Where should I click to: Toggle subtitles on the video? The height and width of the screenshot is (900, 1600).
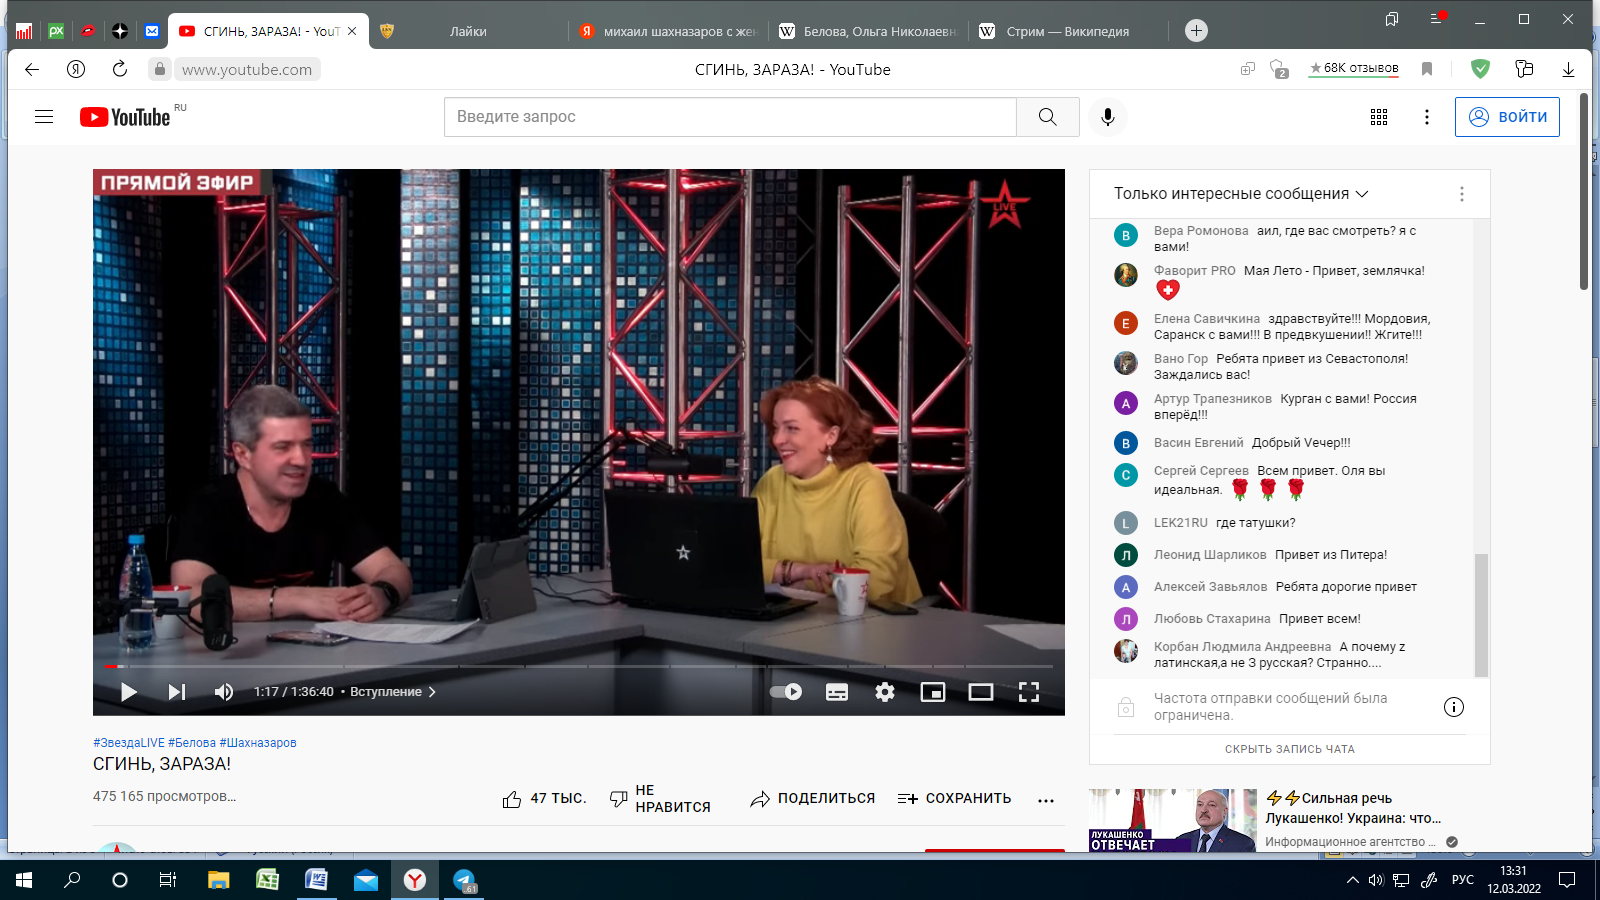837,692
